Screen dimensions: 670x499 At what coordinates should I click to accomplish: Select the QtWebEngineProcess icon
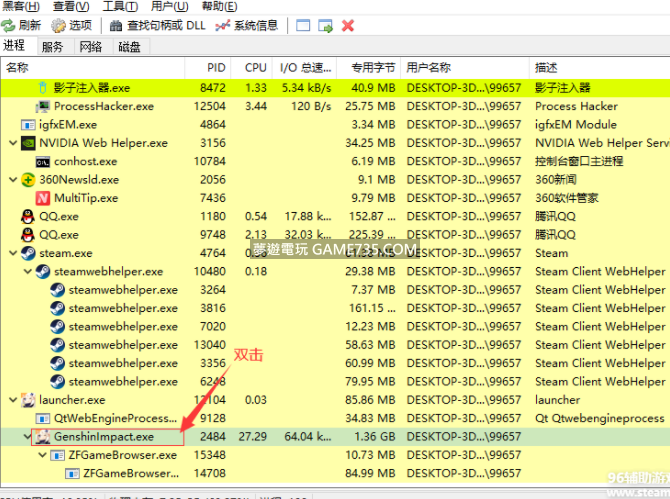click(42, 418)
